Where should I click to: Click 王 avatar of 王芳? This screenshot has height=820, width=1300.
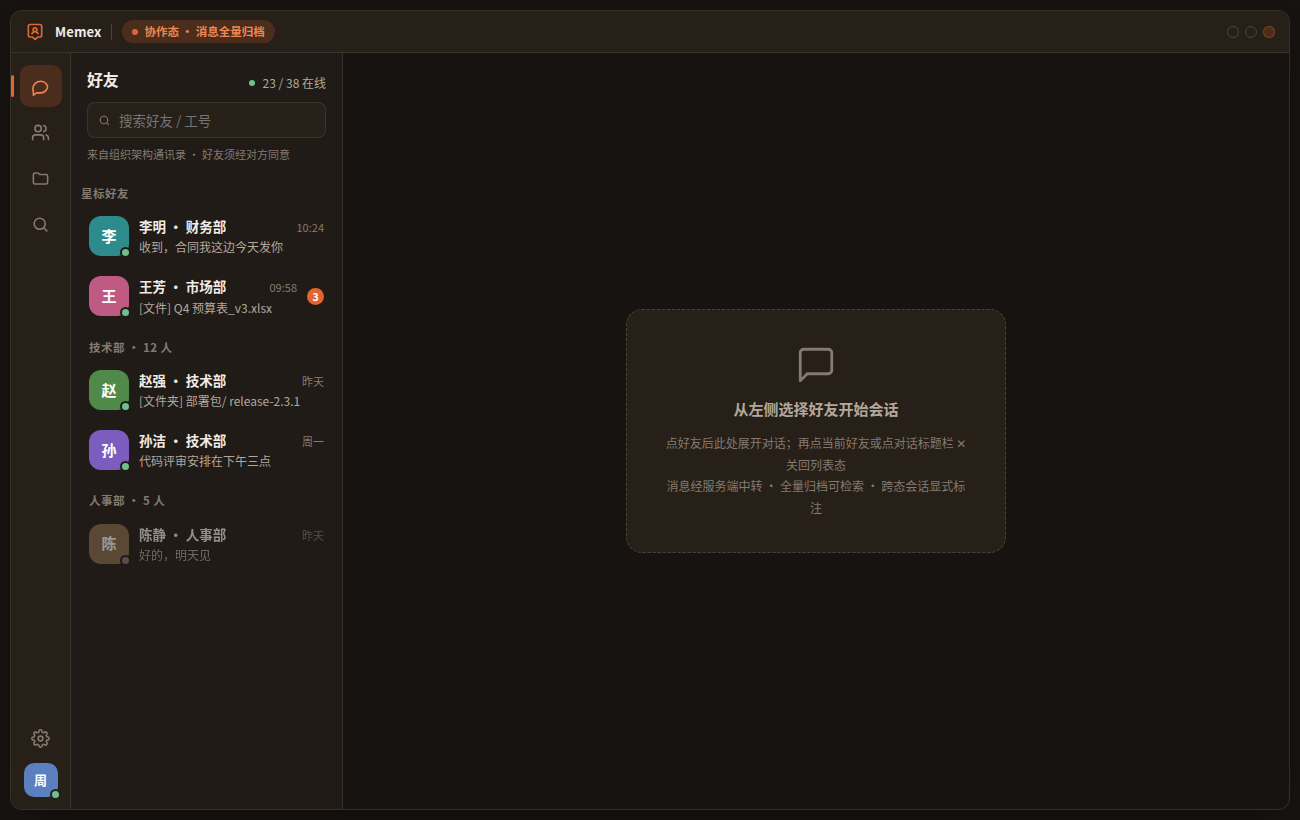click(x=109, y=296)
